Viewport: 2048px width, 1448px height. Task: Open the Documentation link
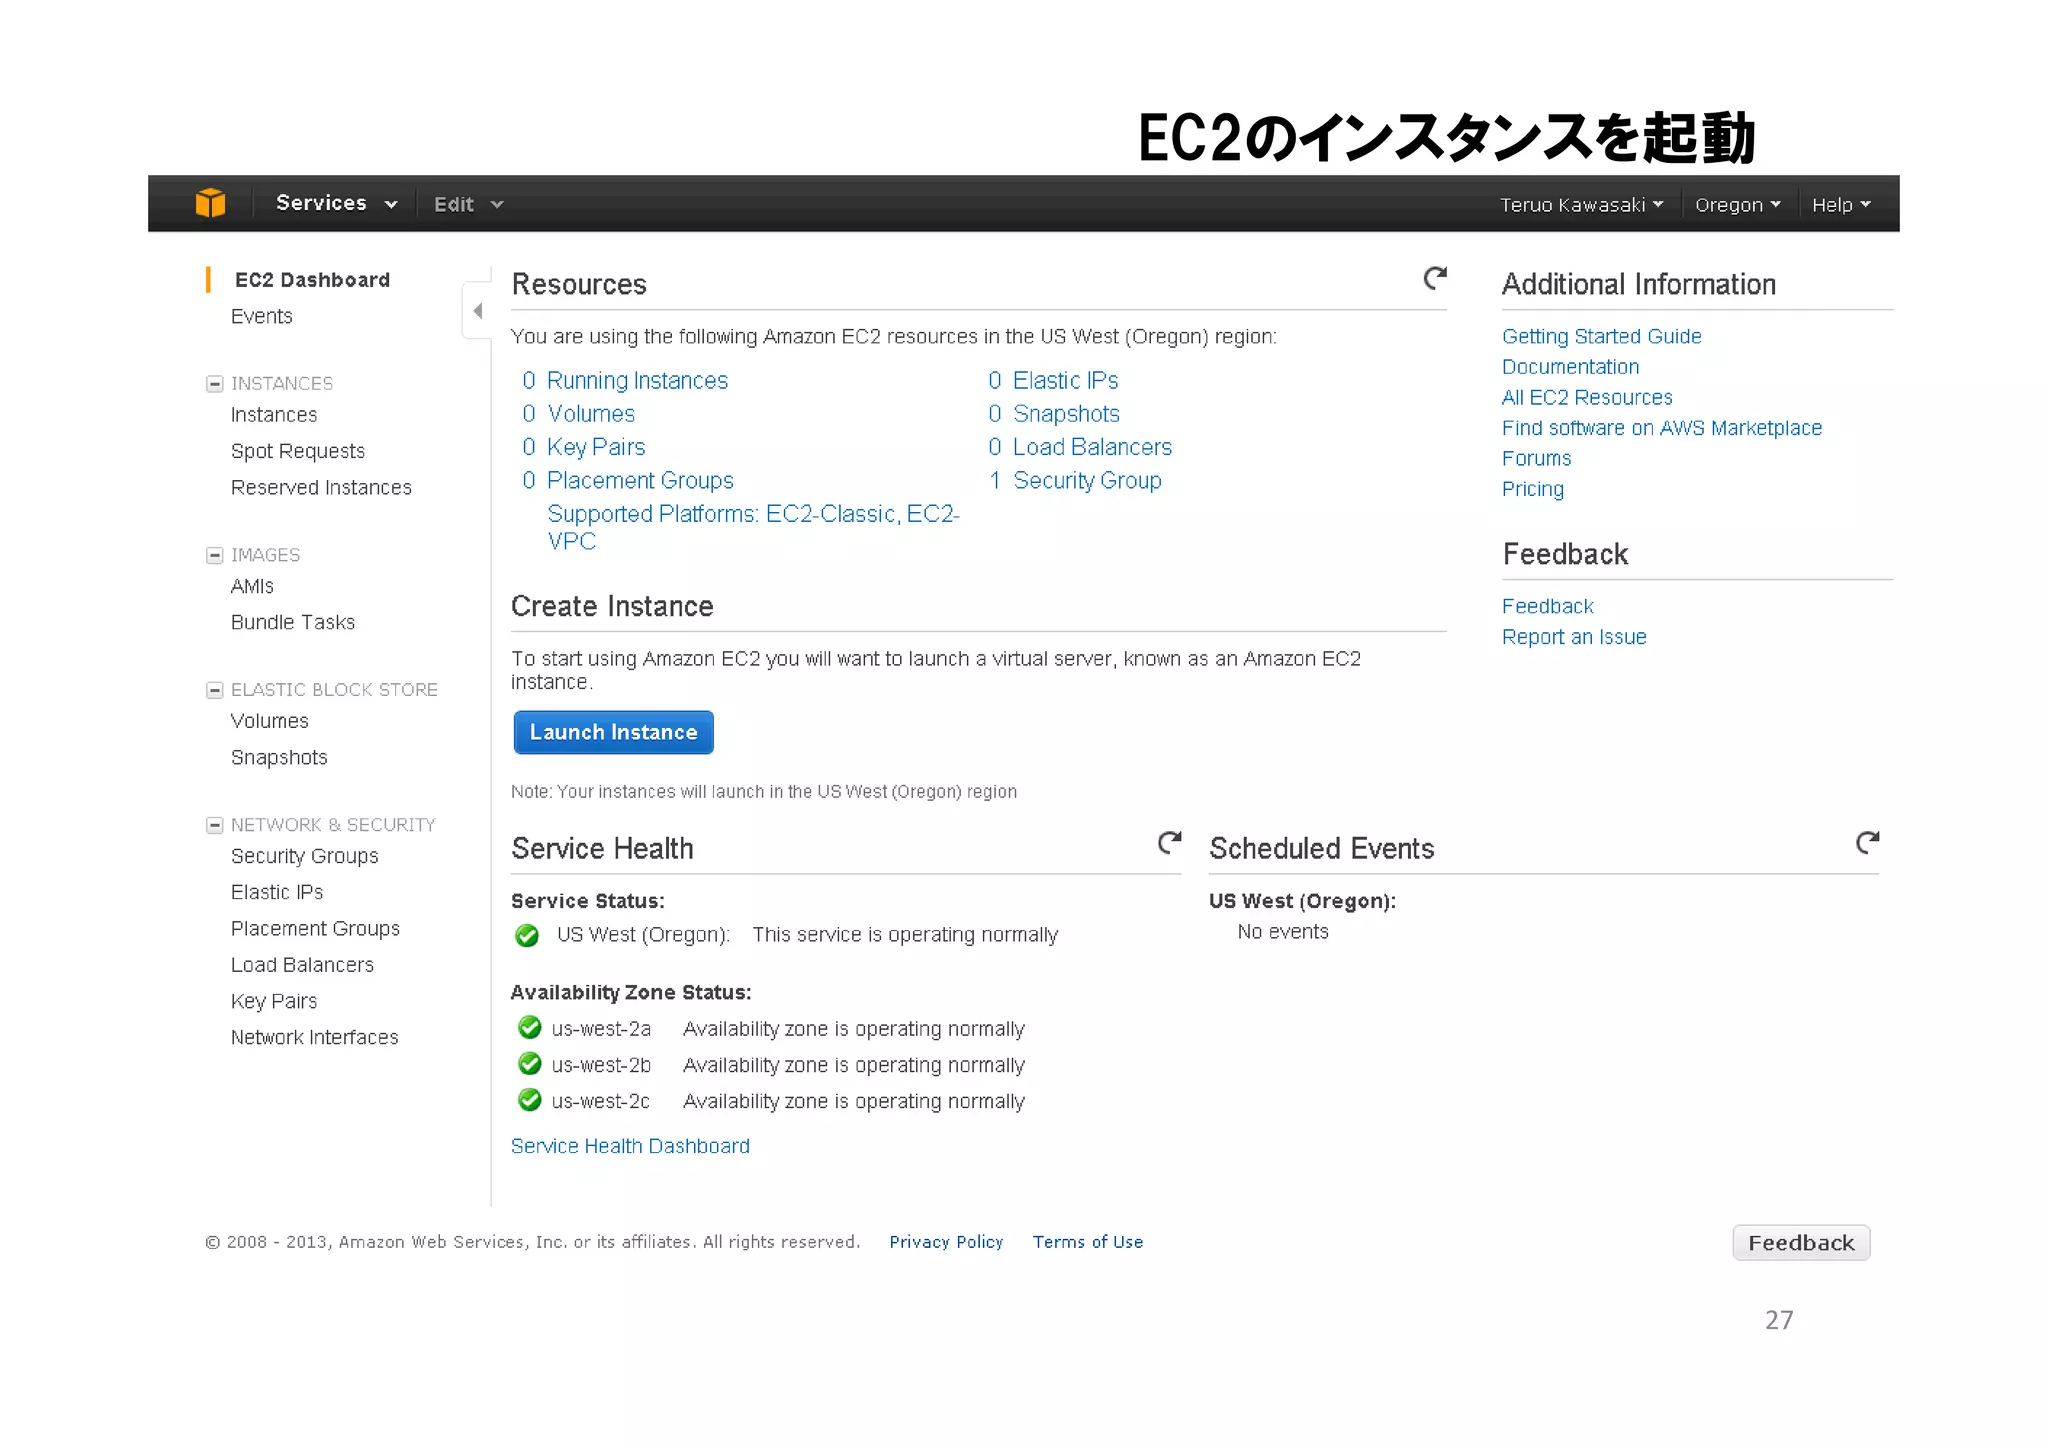pos(1570,367)
